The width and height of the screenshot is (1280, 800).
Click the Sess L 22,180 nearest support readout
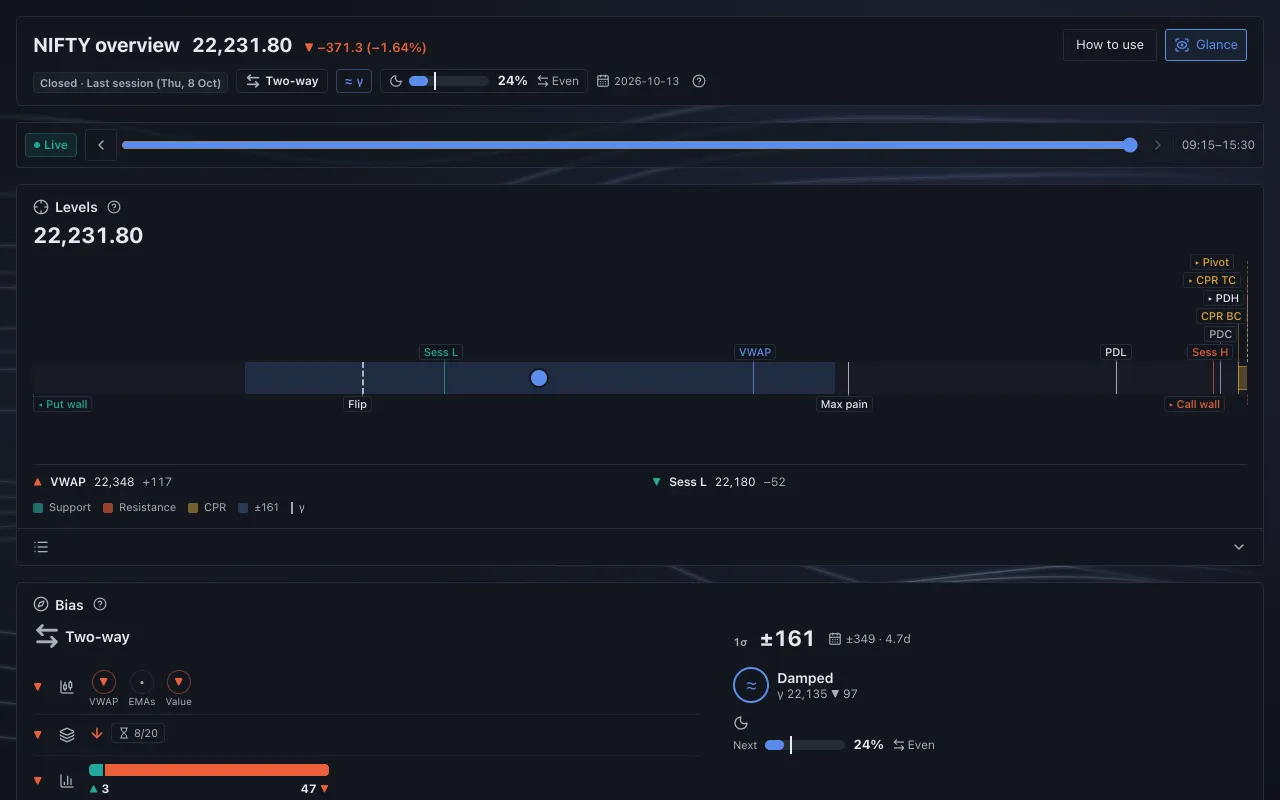click(719, 482)
